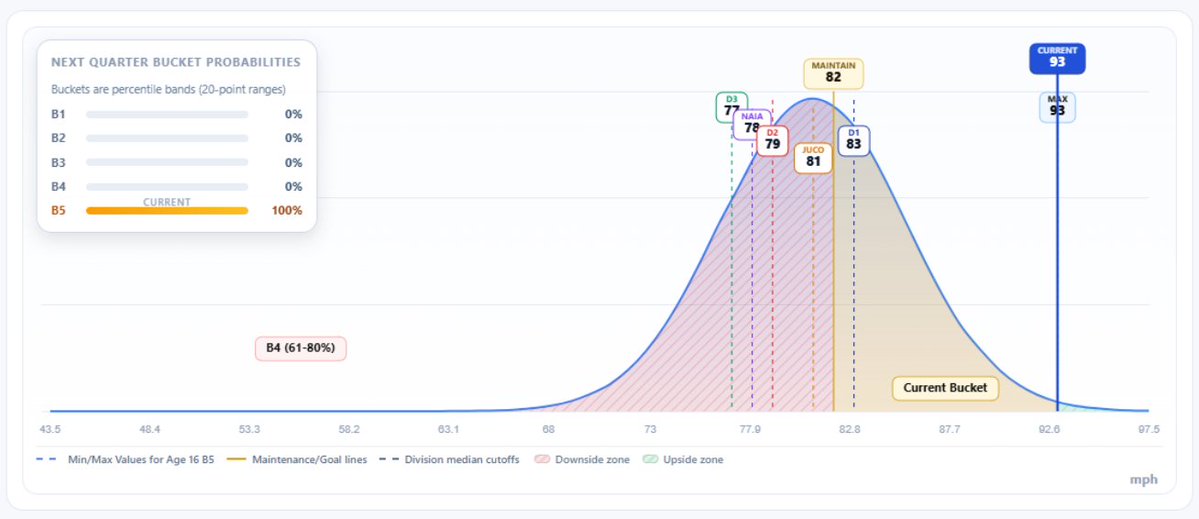Click the CURRENT 93 marker label
The height and width of the screenshot is (519, 1199).
click(1057, 58)
